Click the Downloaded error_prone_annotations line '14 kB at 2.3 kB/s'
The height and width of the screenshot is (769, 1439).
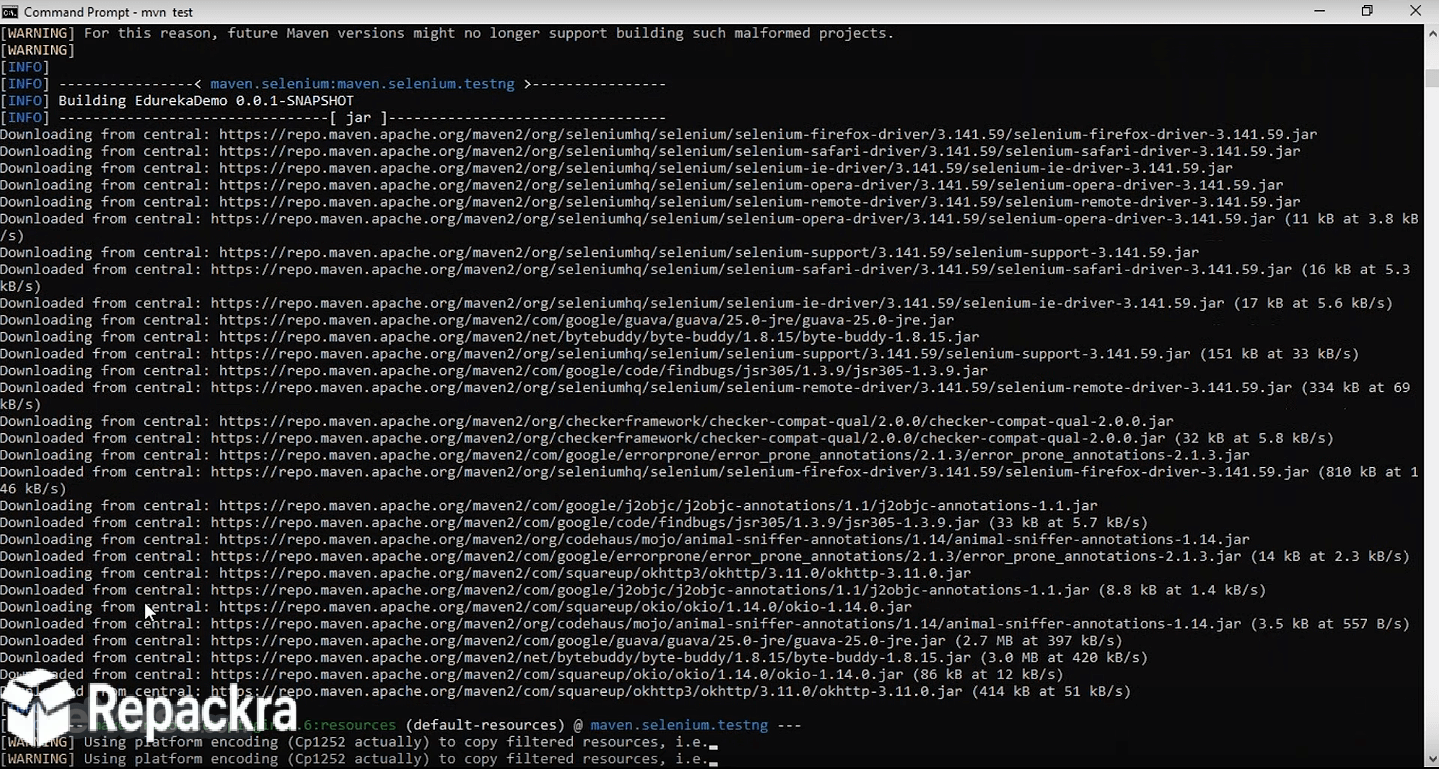[x=705, y=556]
